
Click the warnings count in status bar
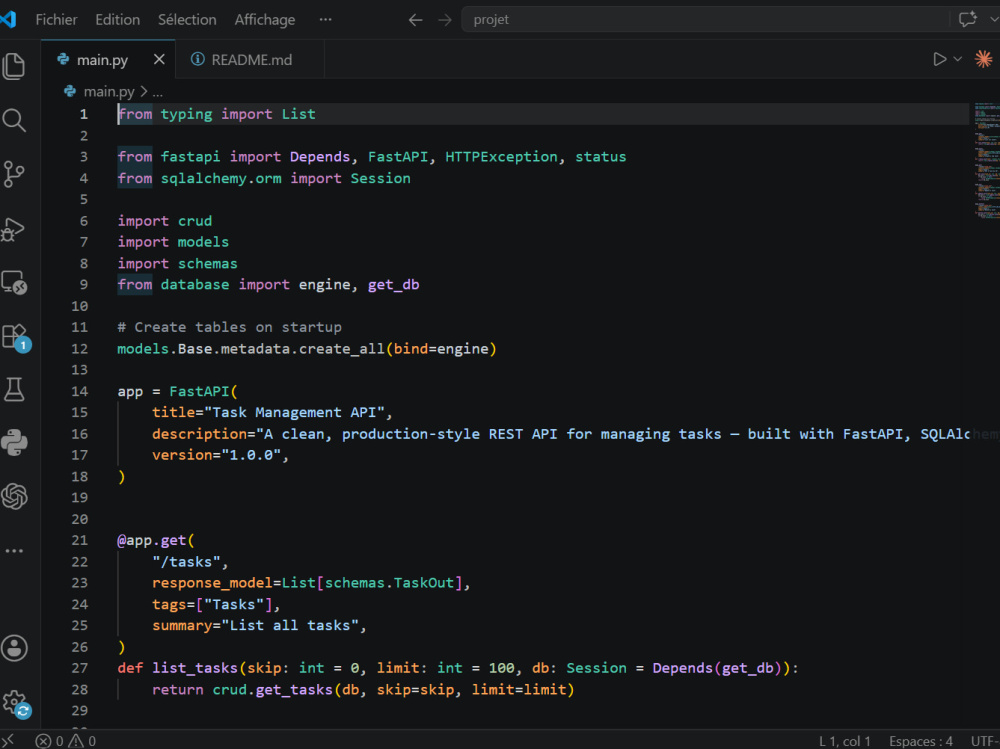click(x=82, y=741)
